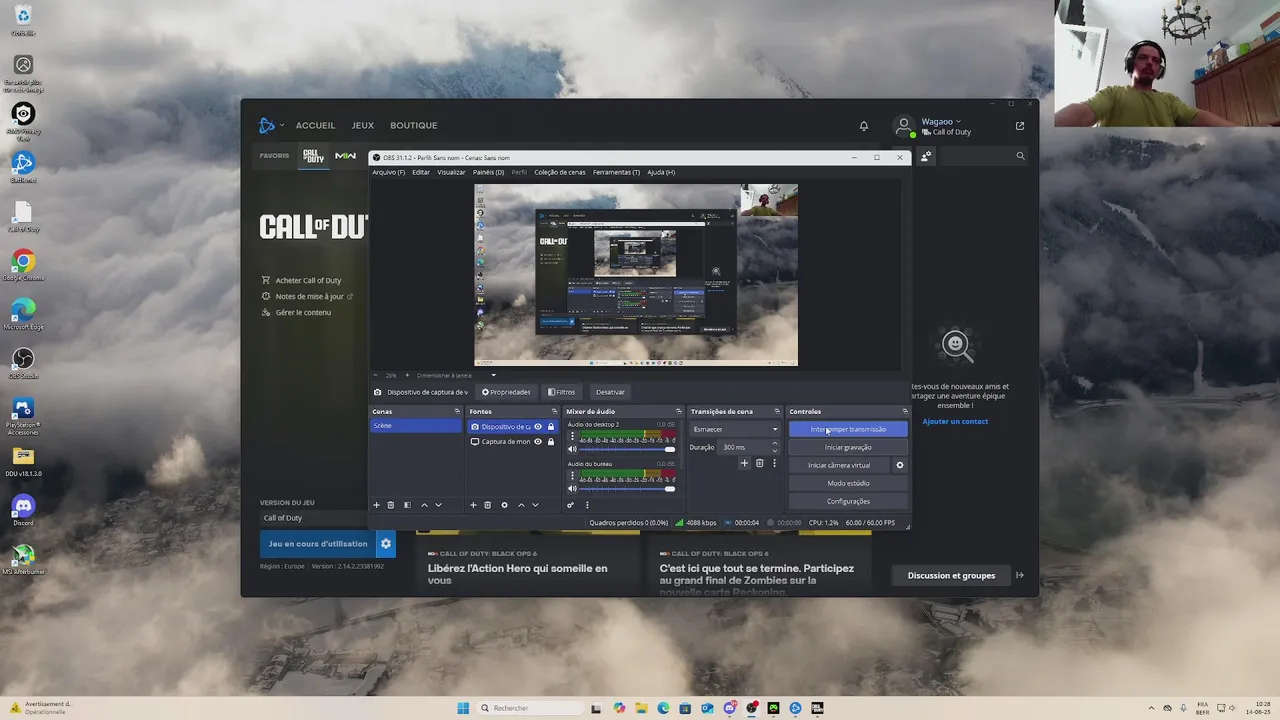Open the OBS Studio desktop shortcut
The image size is (1280, 720).
(x=23, y=362)
